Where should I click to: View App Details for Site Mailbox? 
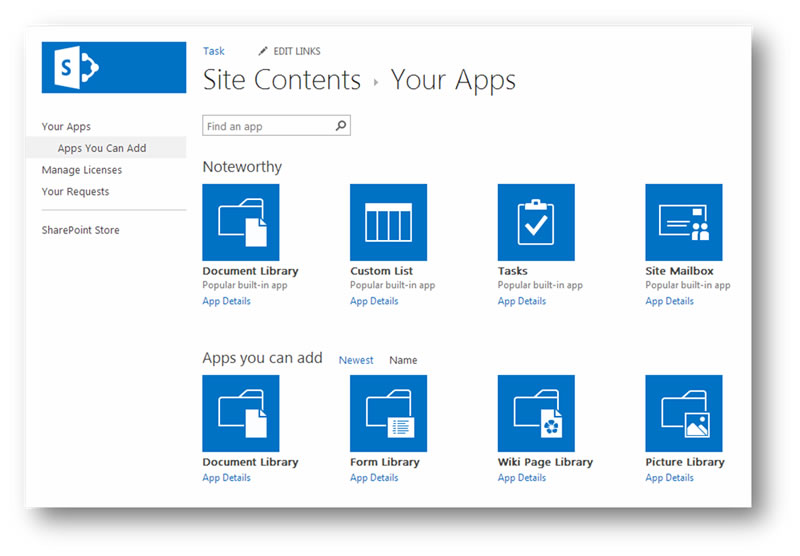point(669,301)
